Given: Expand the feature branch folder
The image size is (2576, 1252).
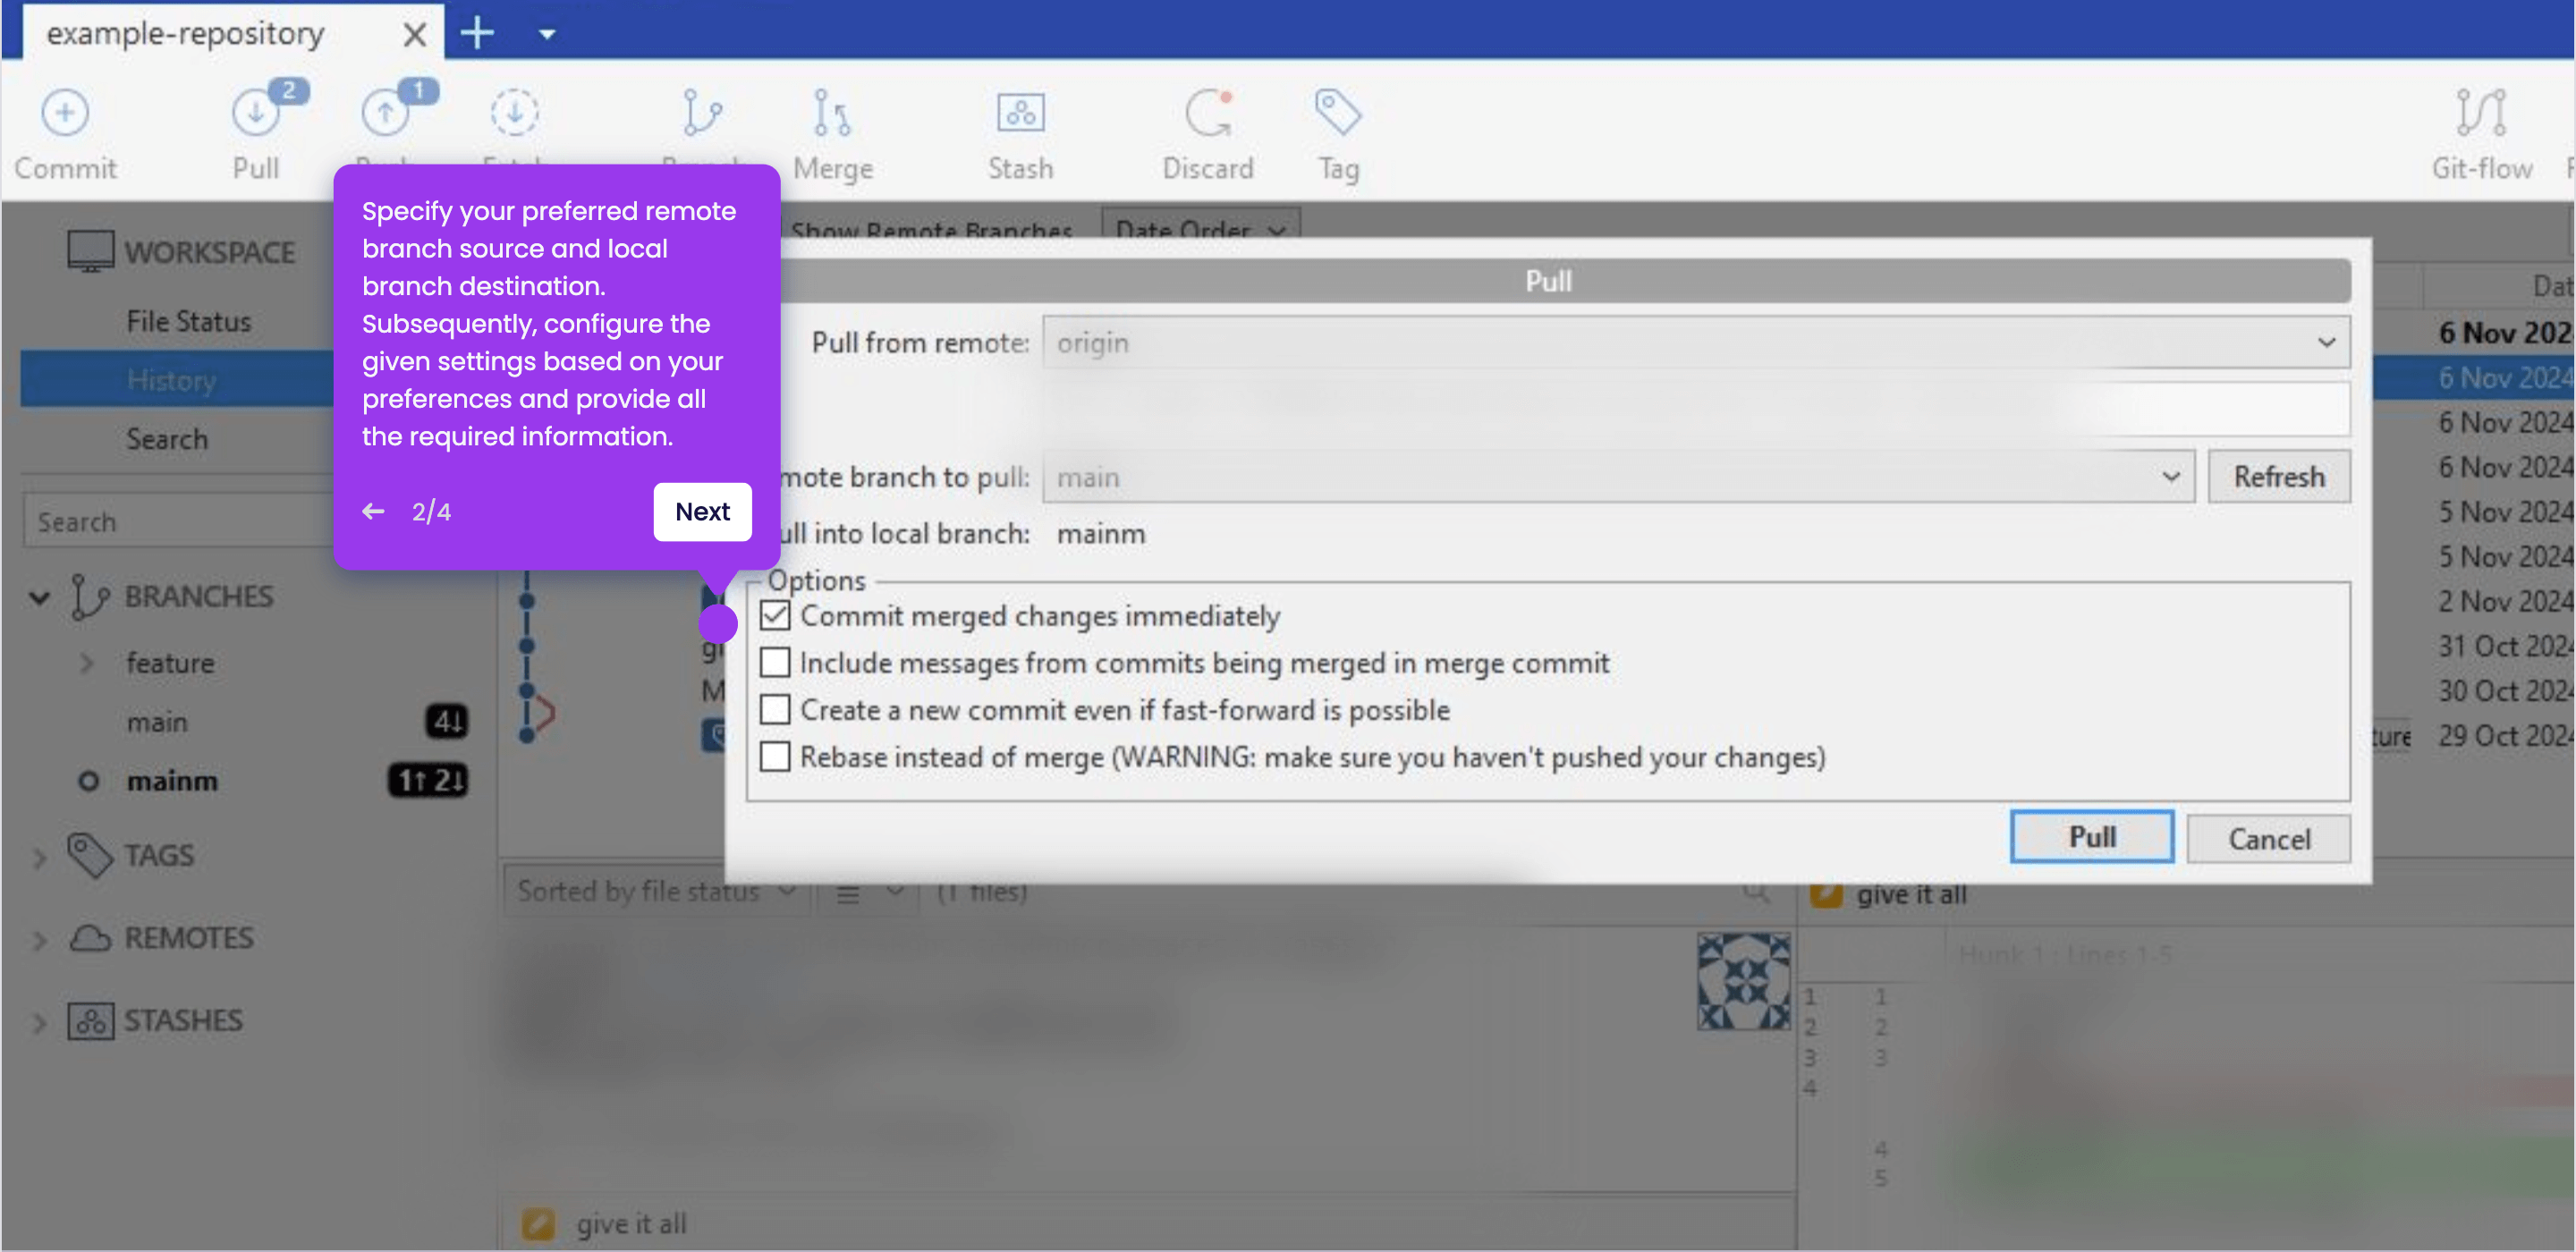Looking at the screenshot, I should tap(87, 663).
